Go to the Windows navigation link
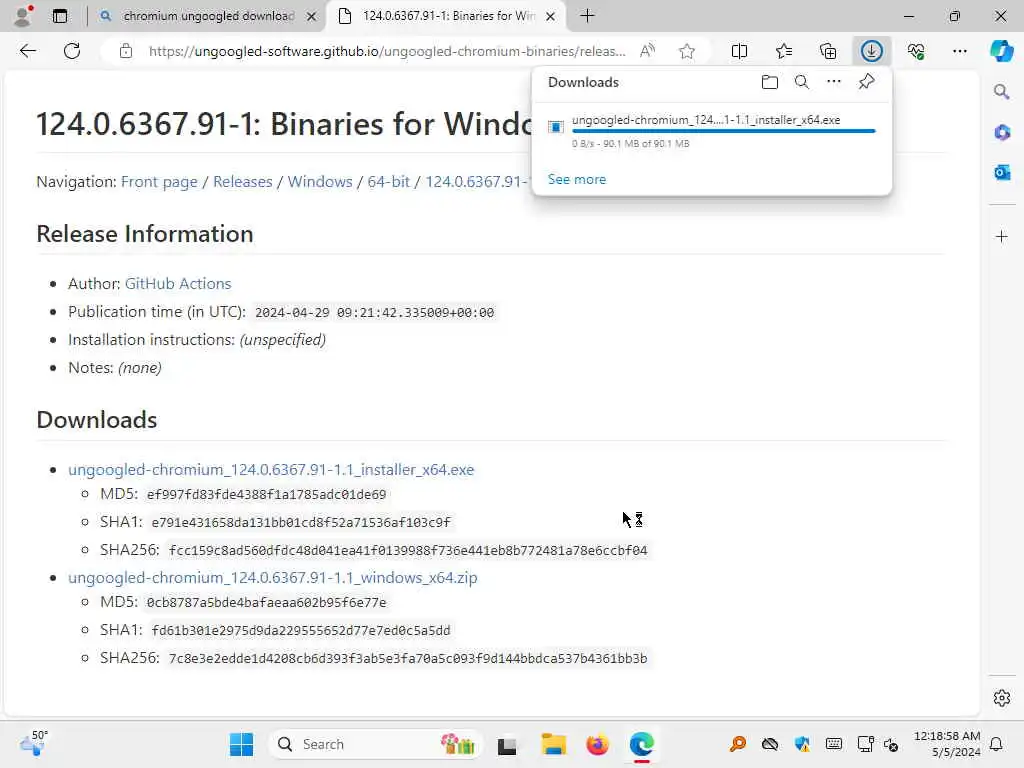 click(320, 182)
